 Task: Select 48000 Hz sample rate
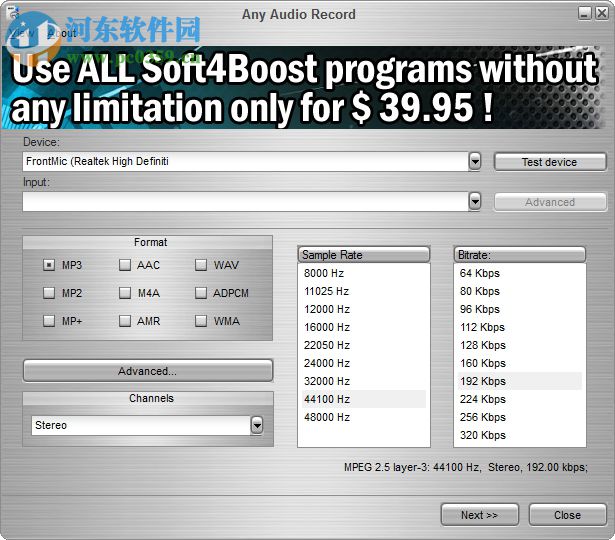tap(364, 417)
